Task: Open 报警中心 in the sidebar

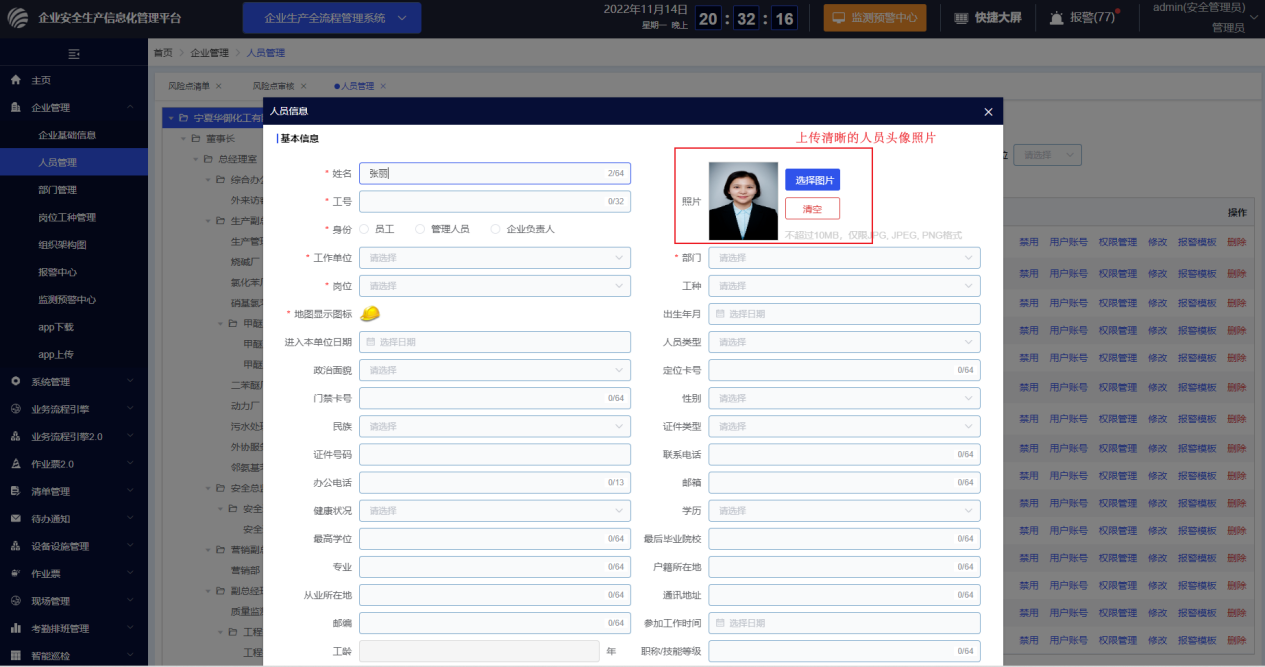Action: coord(57,272)
